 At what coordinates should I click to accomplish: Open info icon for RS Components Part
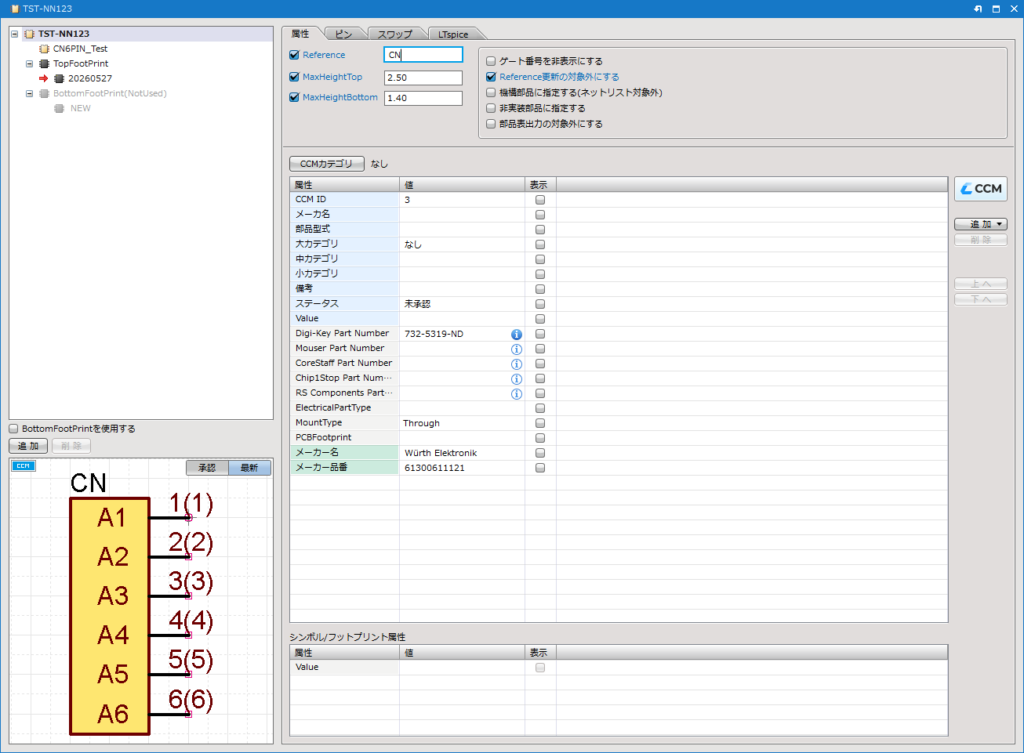pos(517,394)
